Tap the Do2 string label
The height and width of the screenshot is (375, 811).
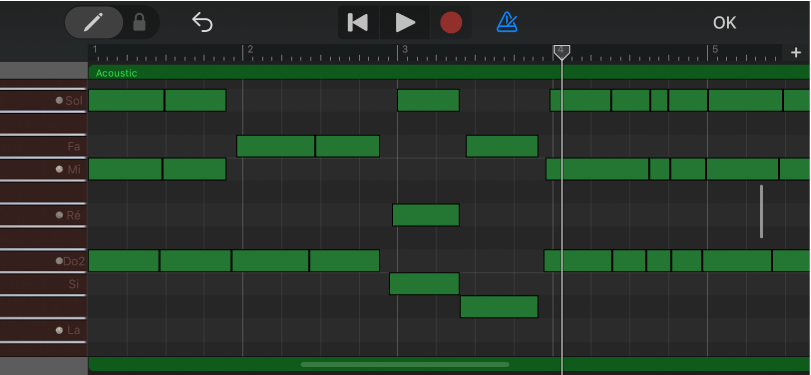[73, 261]
